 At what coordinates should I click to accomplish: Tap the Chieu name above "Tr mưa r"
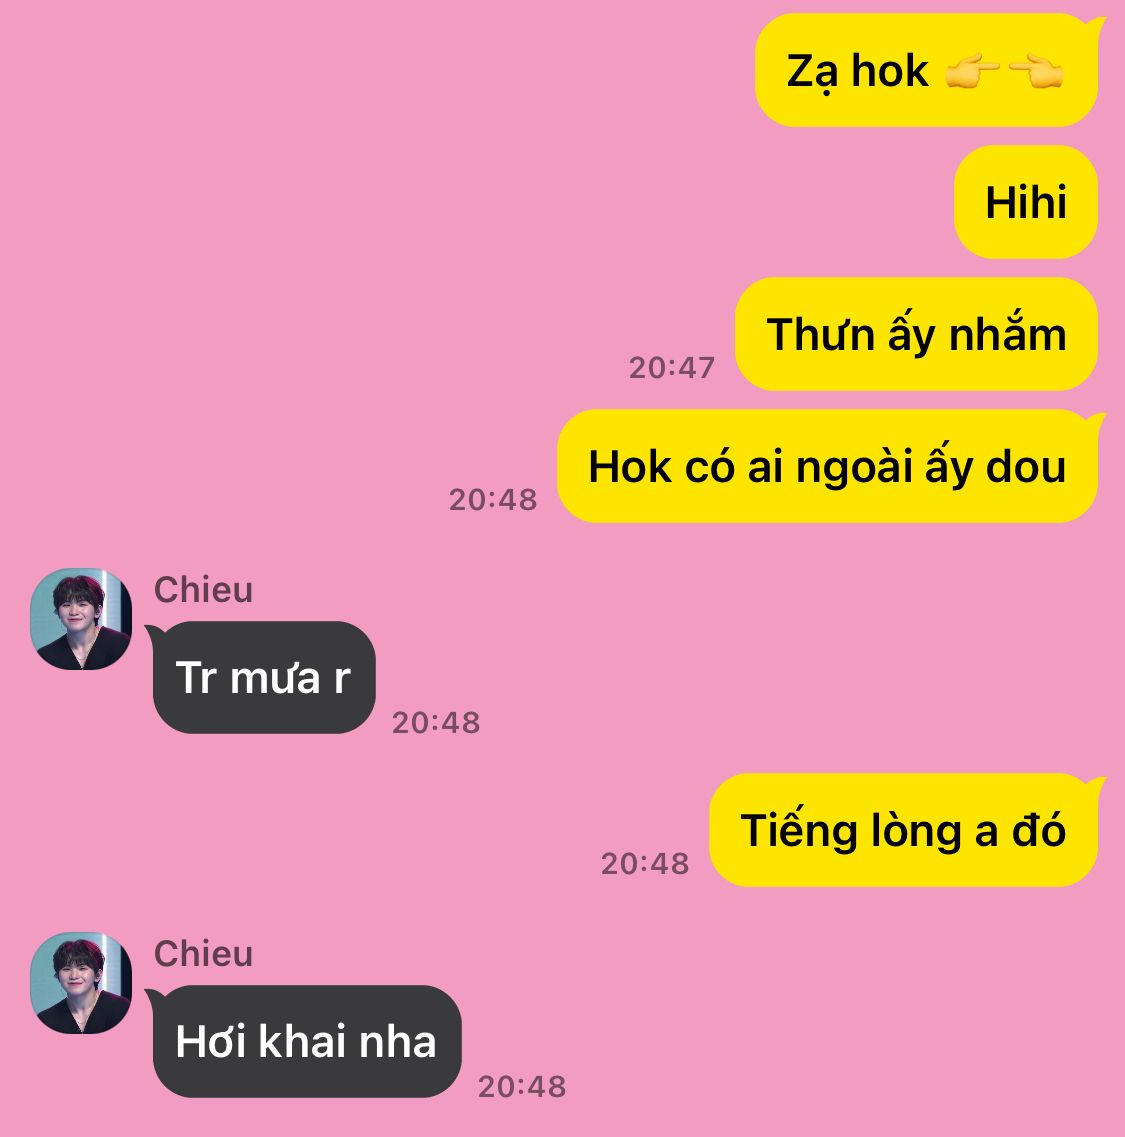pos(203,590)
